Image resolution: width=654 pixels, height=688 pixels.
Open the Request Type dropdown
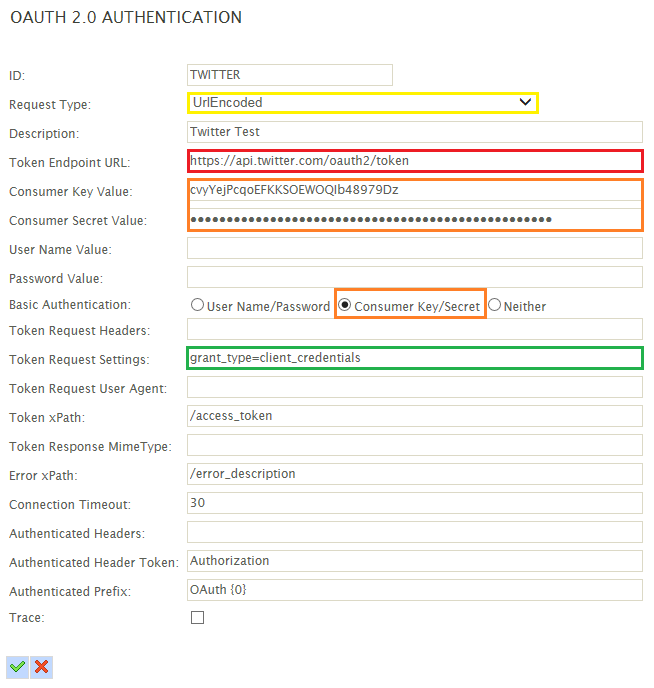(x=363, y=103)
